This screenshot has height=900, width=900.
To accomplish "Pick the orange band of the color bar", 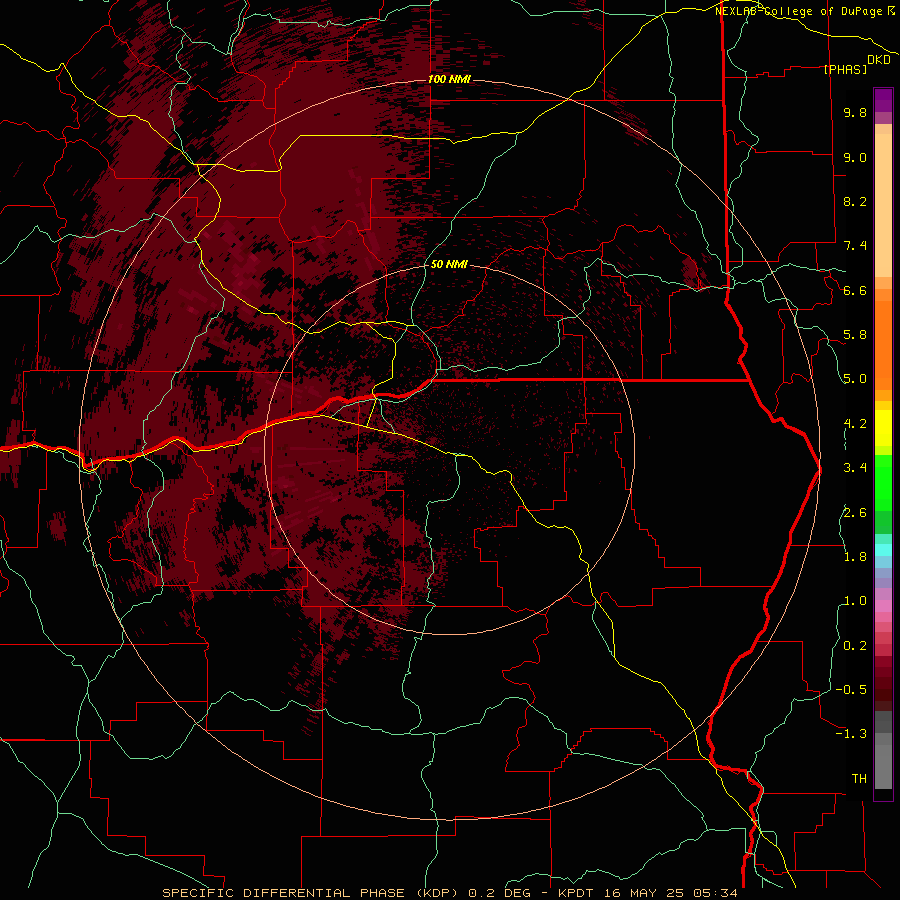I will pyautogui.click(x=883, y=344).
